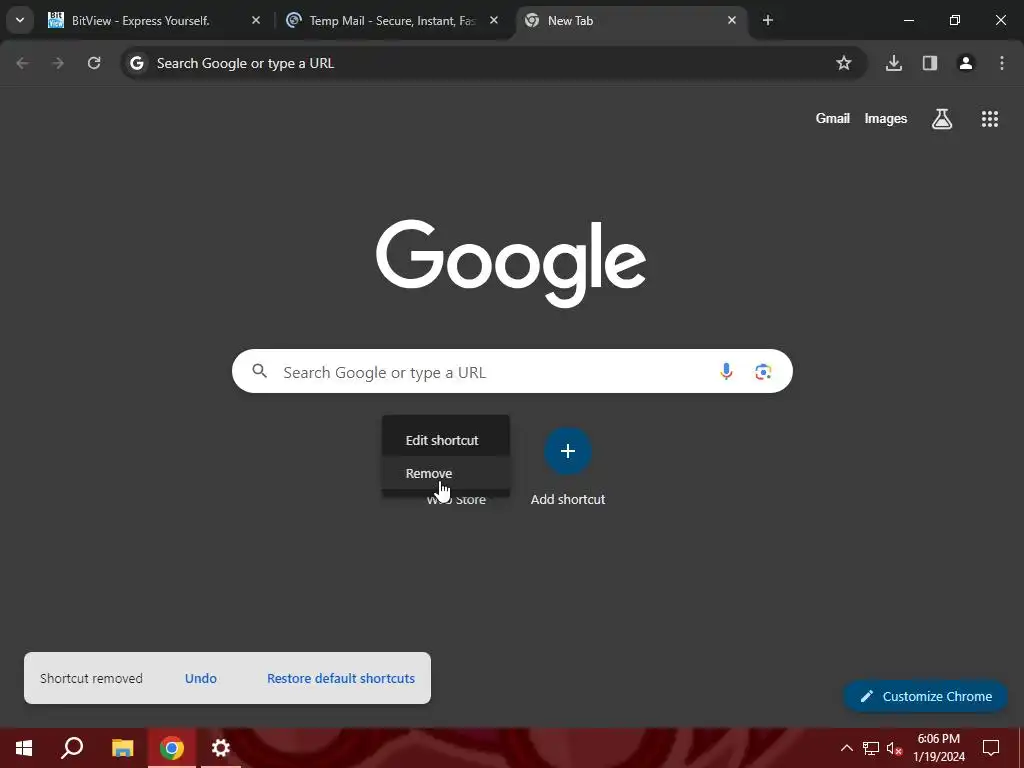The height and width of the screenshot is (768, 1024).
Task: Open the Chrome three-dot menu
Action: coord(1002,63)
